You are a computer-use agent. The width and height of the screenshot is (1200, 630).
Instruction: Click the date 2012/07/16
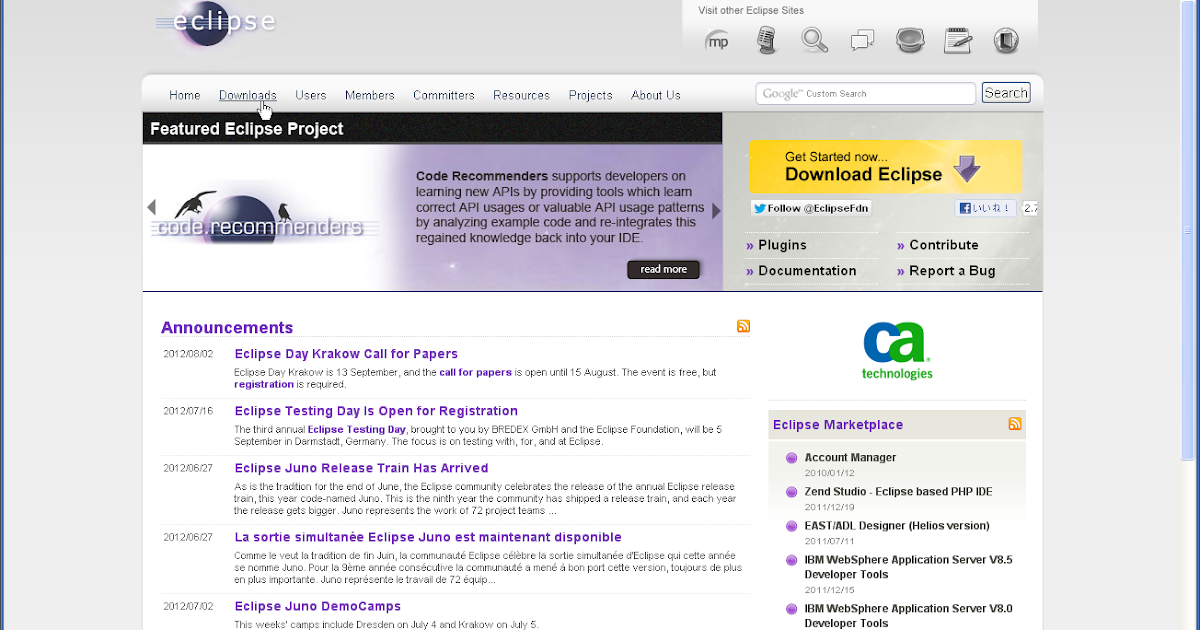pyautogui.click(x=188, y=411)
